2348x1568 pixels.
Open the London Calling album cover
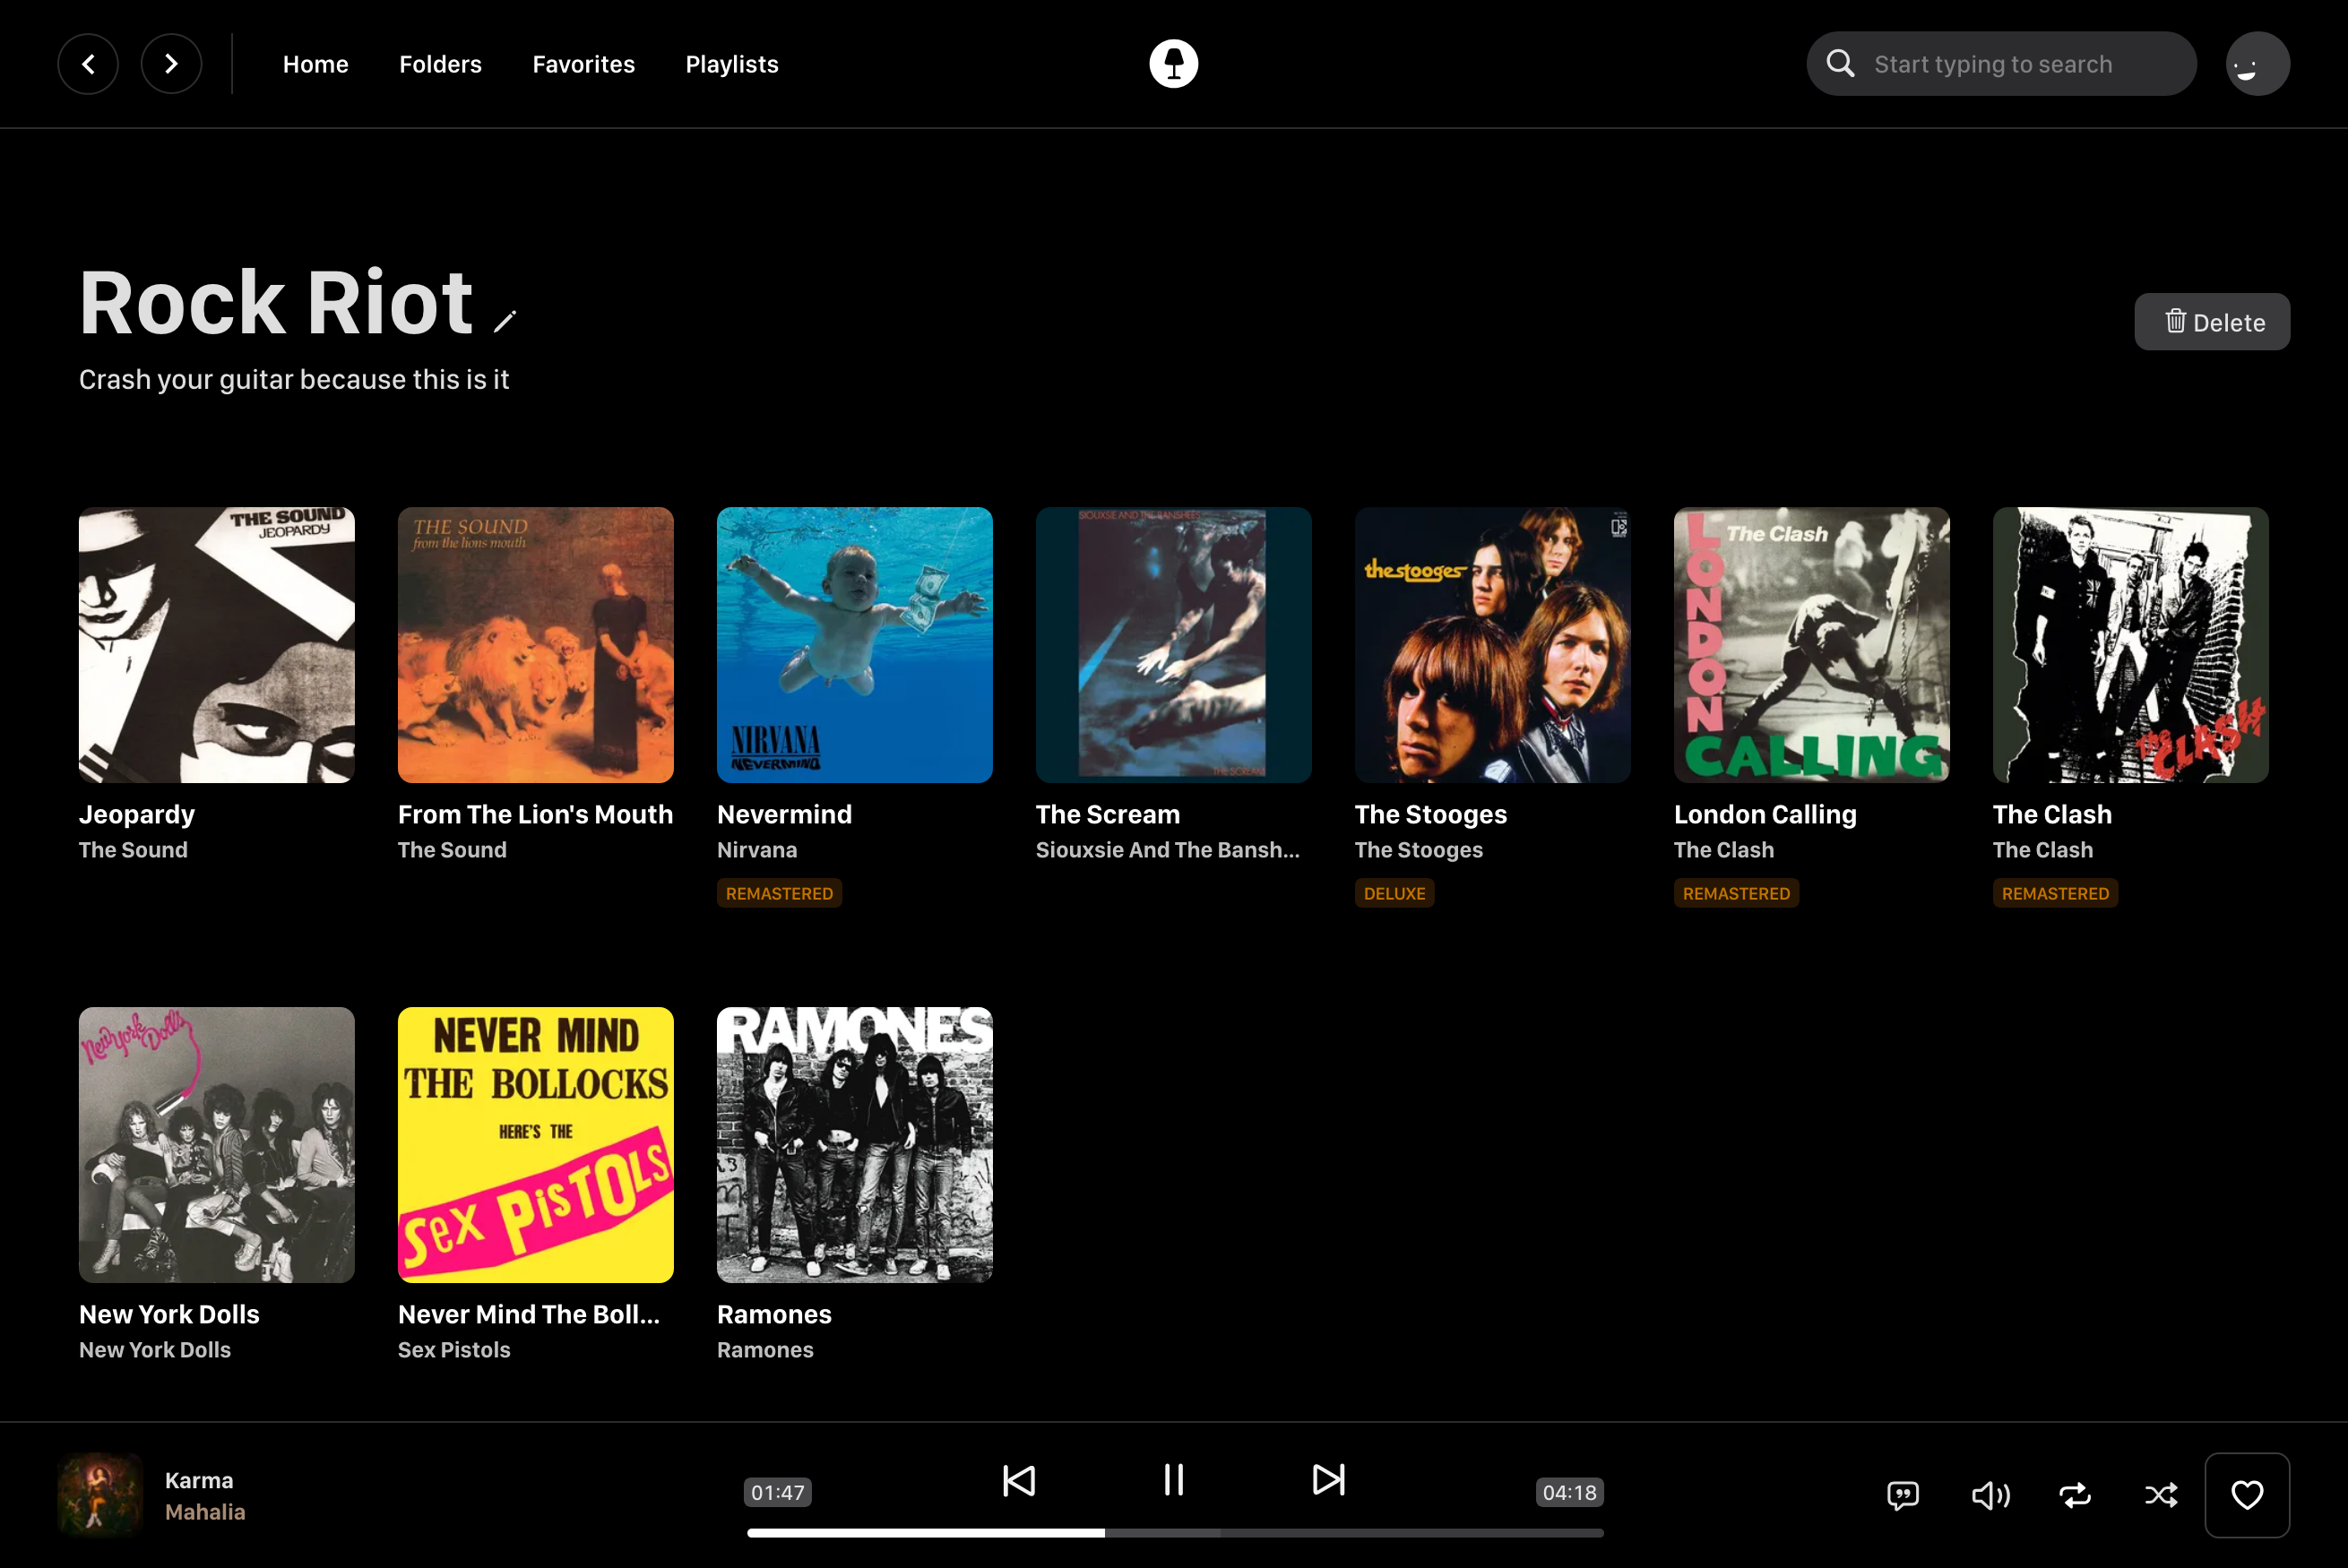click(x=1812, y=645)
